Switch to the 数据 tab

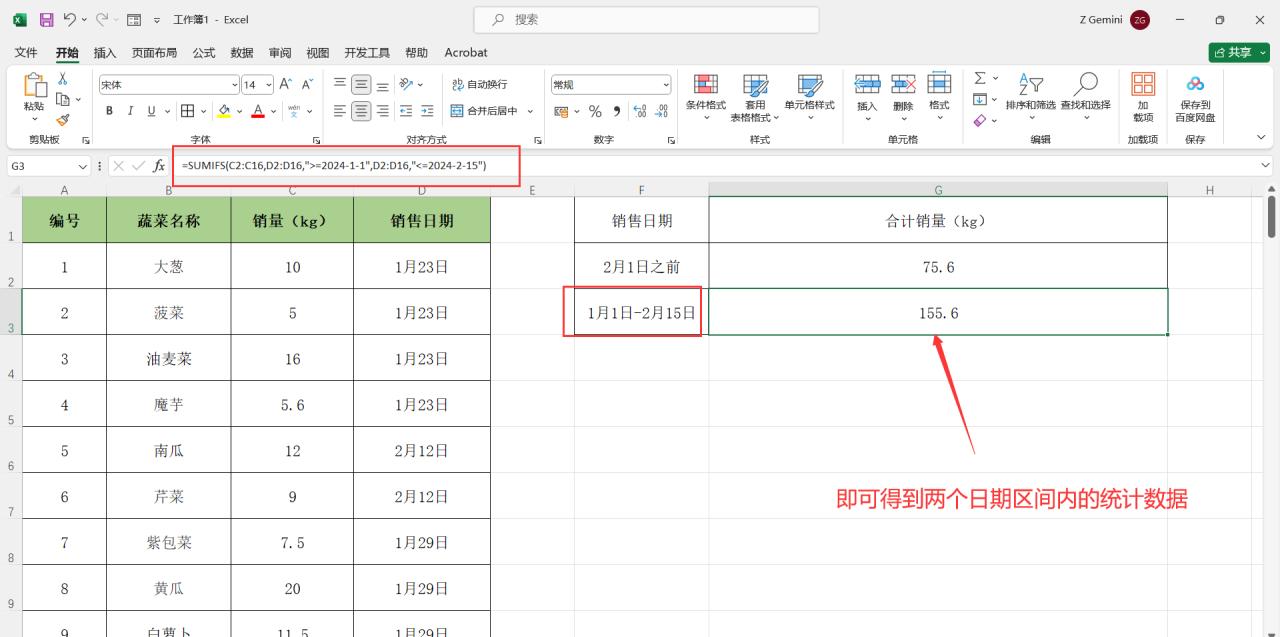pos(242,52)
